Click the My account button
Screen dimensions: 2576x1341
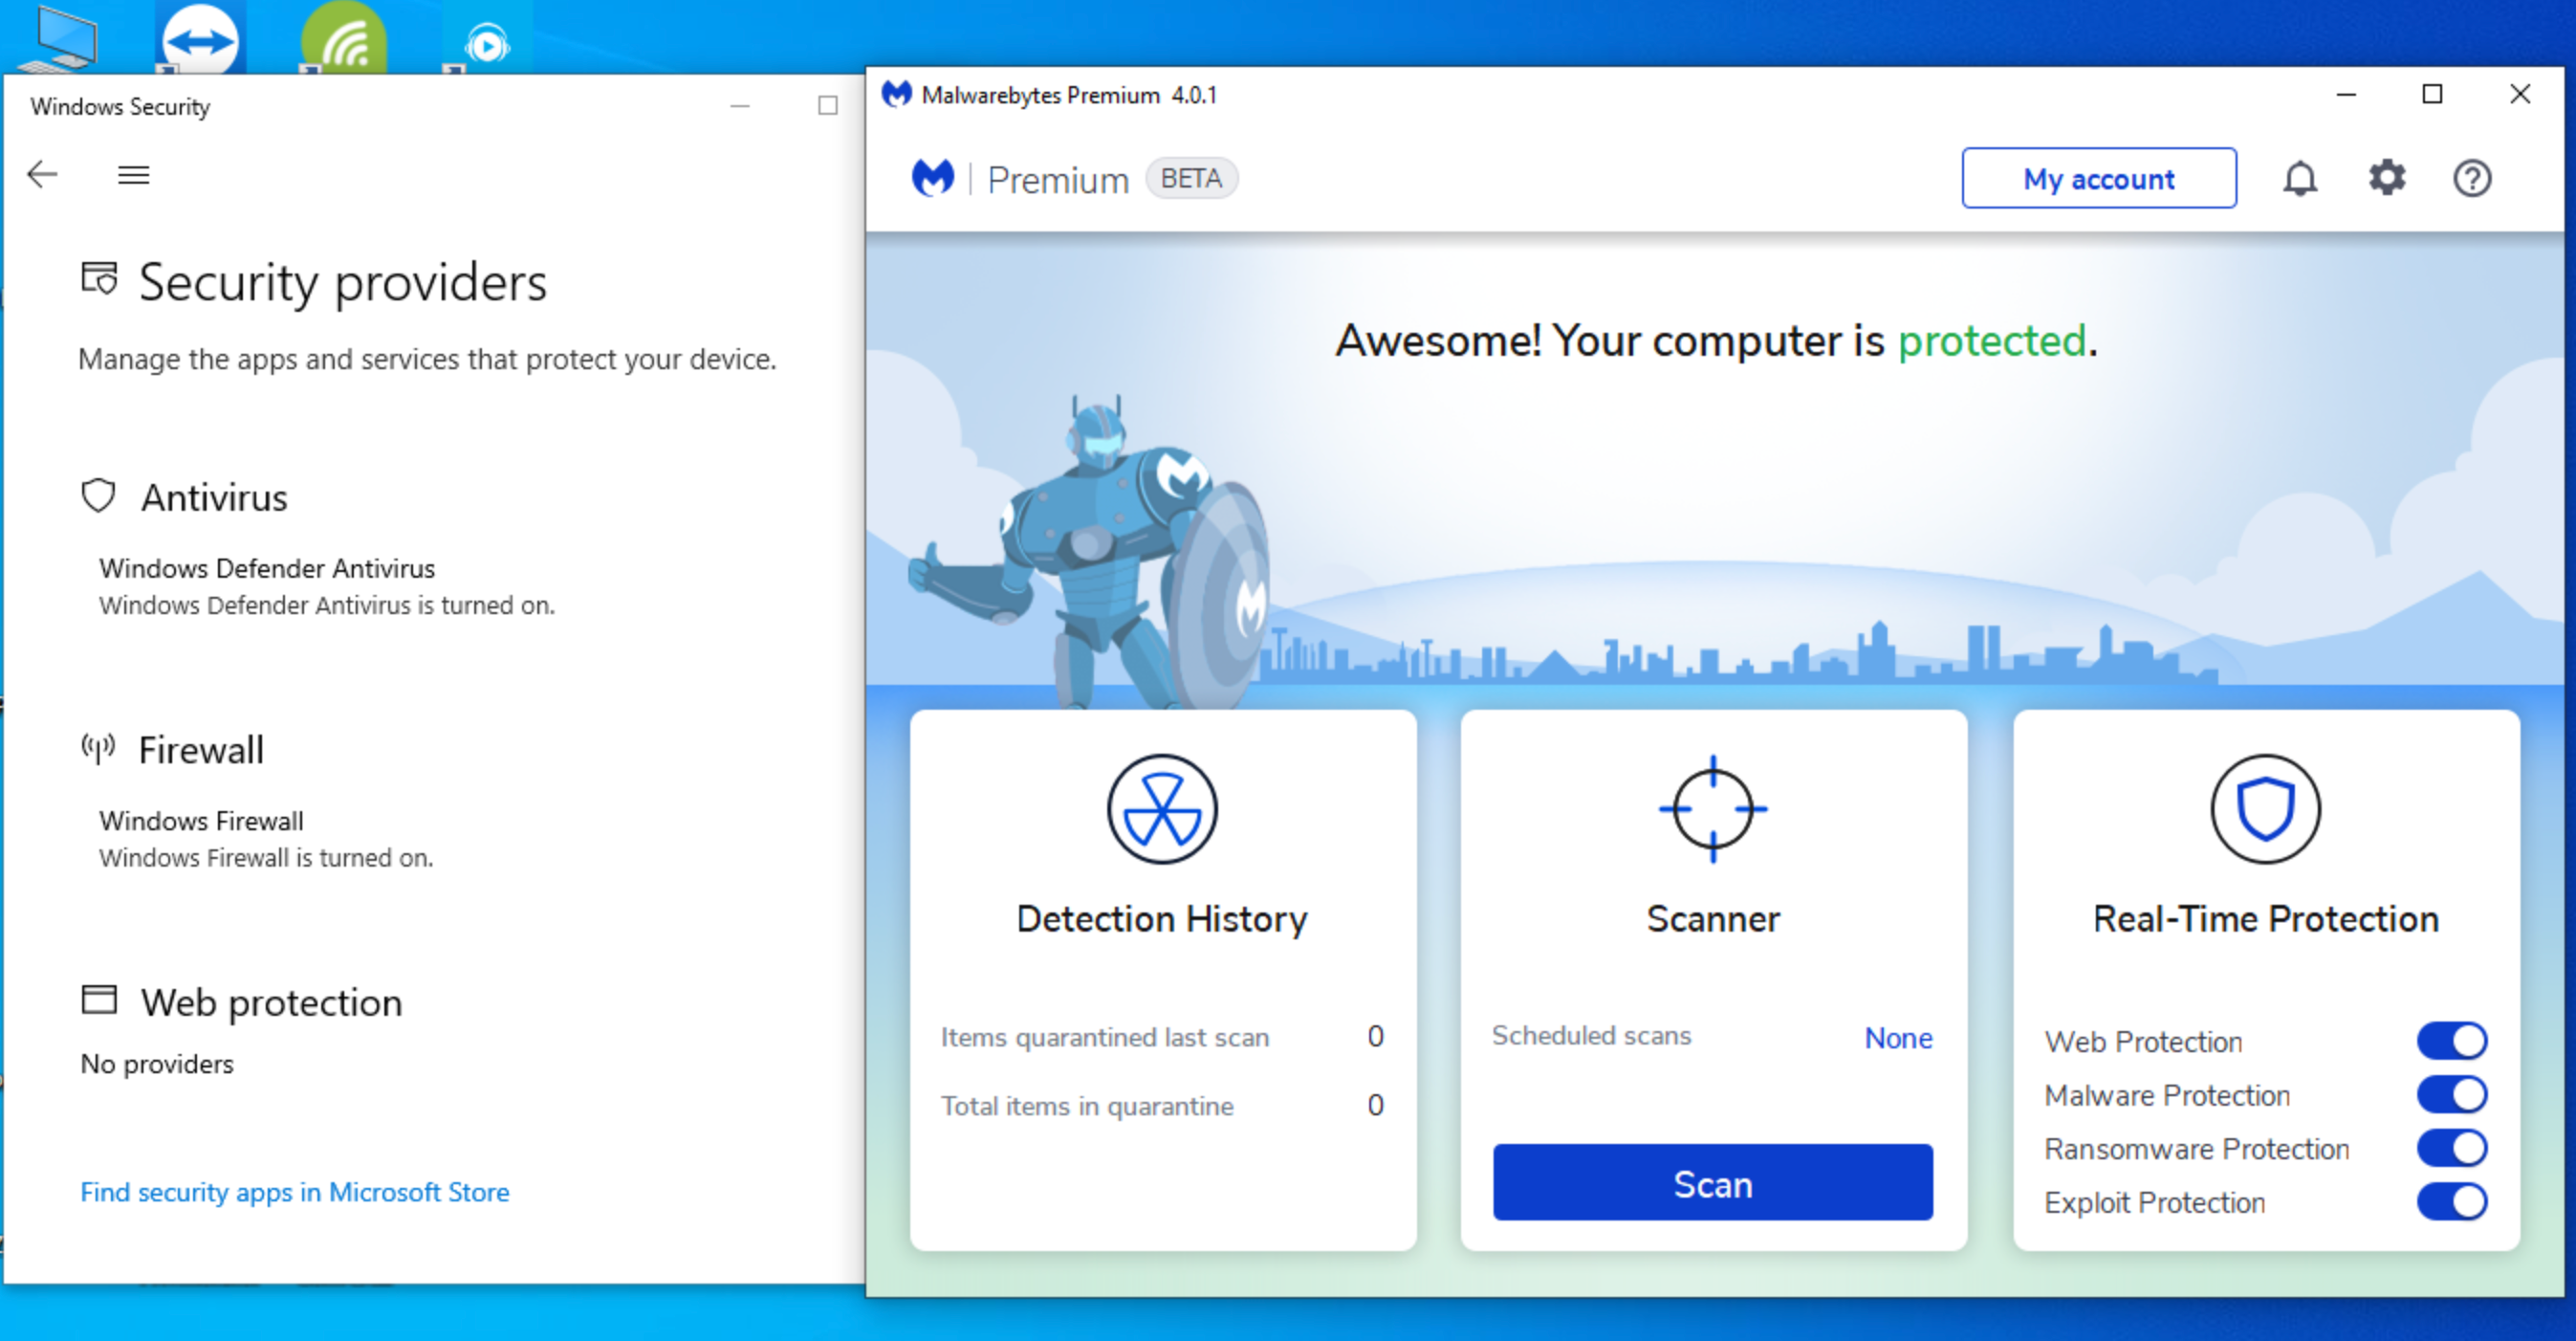2099,178
